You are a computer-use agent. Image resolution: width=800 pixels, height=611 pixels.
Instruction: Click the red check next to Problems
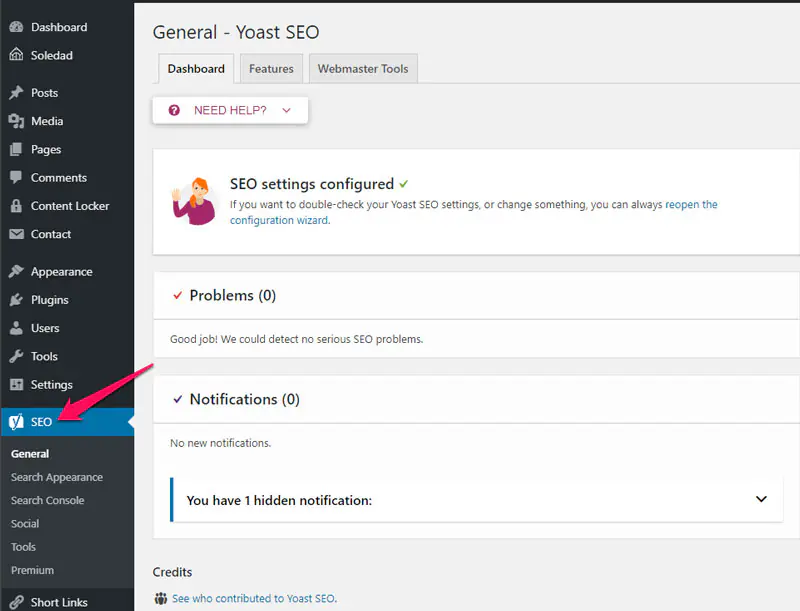pos(178,295)
